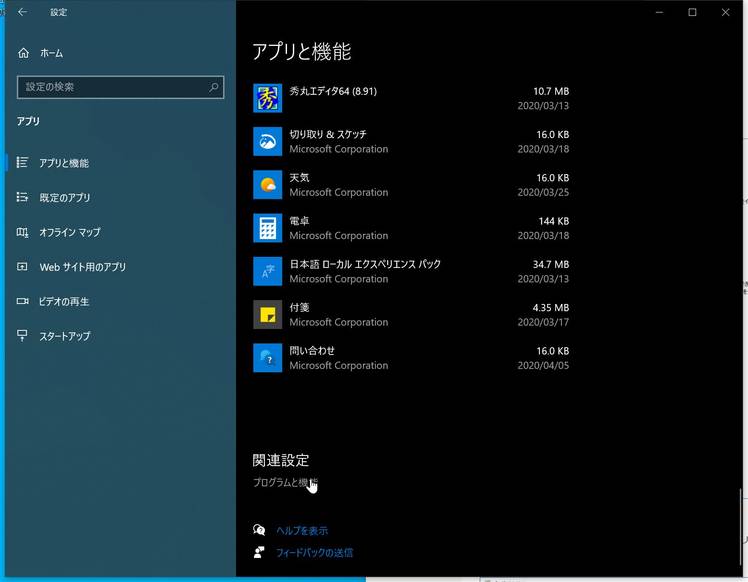Select the アプリと機能 sidebar icon

[x=22, y=163]
